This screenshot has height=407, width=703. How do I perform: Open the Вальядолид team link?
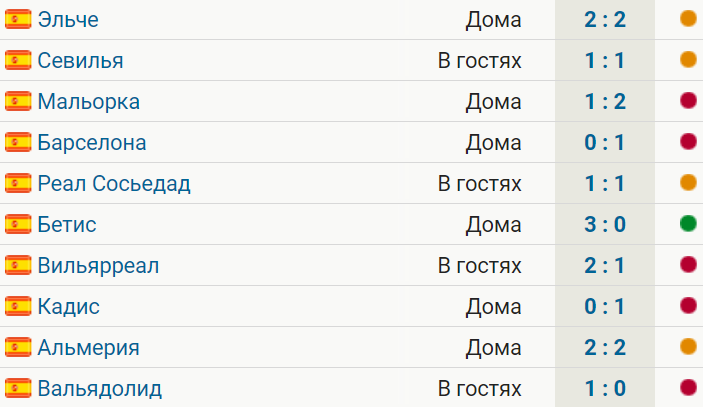[100, 389]
